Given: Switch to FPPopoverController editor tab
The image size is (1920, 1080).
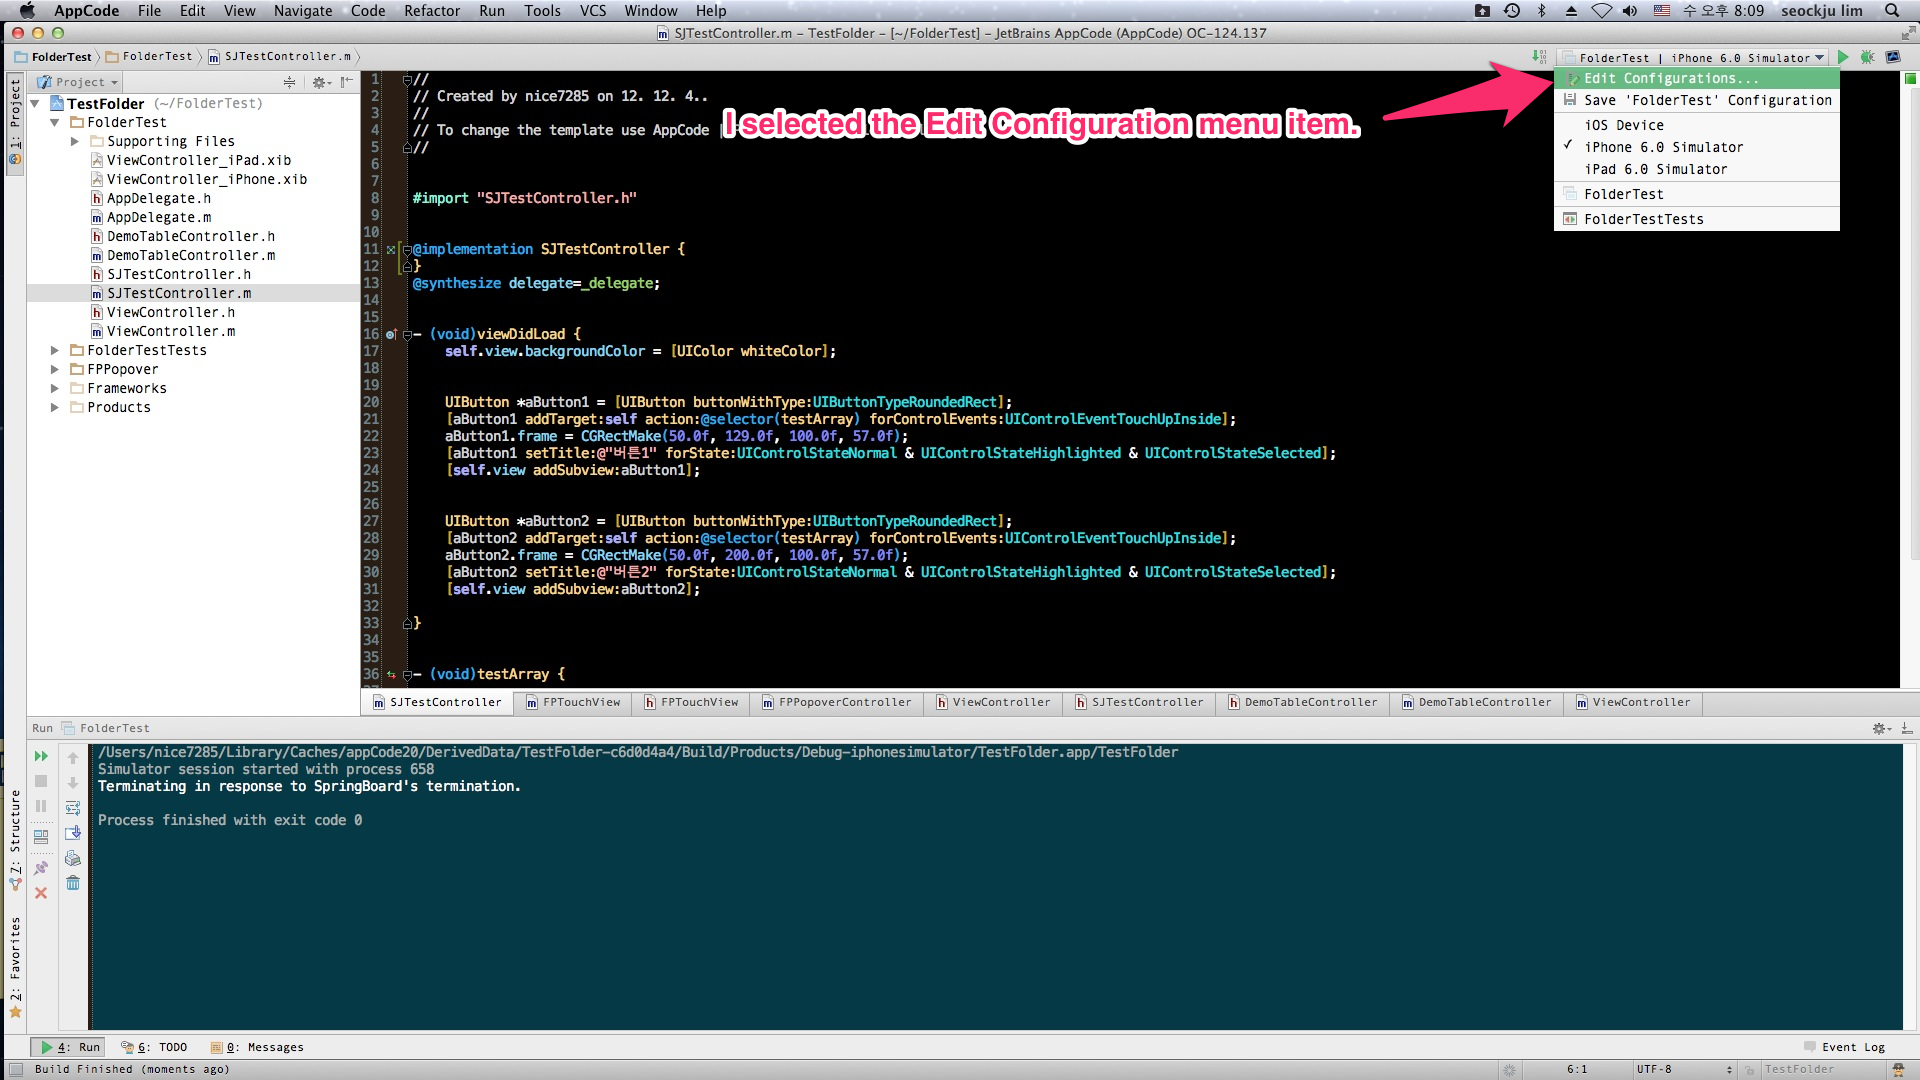Looking at the screenshot, I should (x=837, y=703).
